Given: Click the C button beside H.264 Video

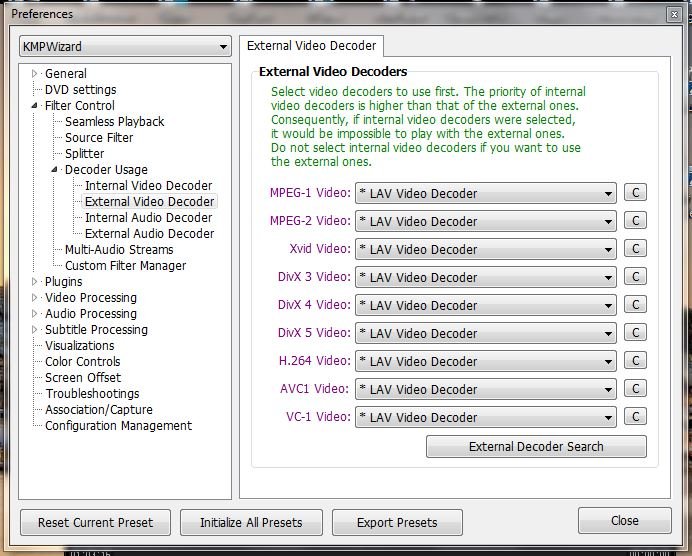Looking at the screenshot, I should (635, 361).
